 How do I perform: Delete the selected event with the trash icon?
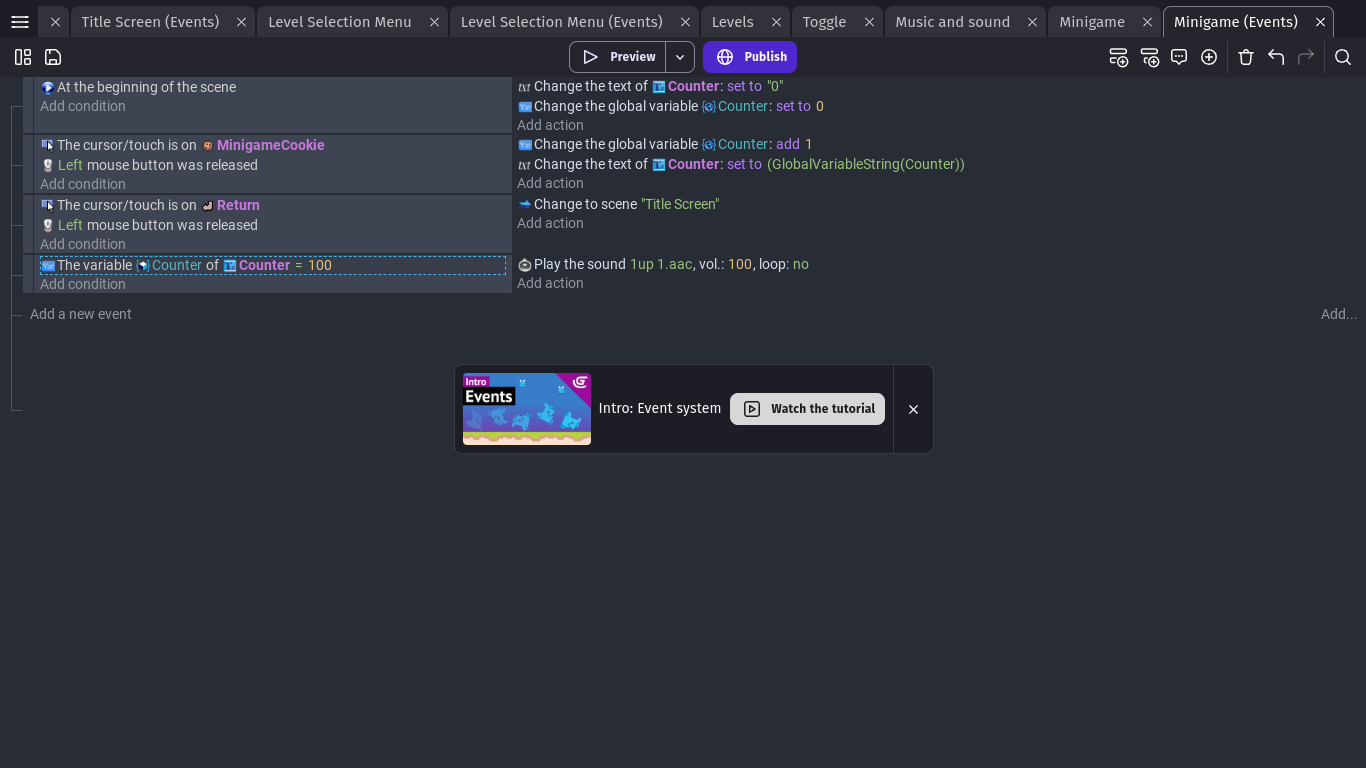tap(1246, 57)
